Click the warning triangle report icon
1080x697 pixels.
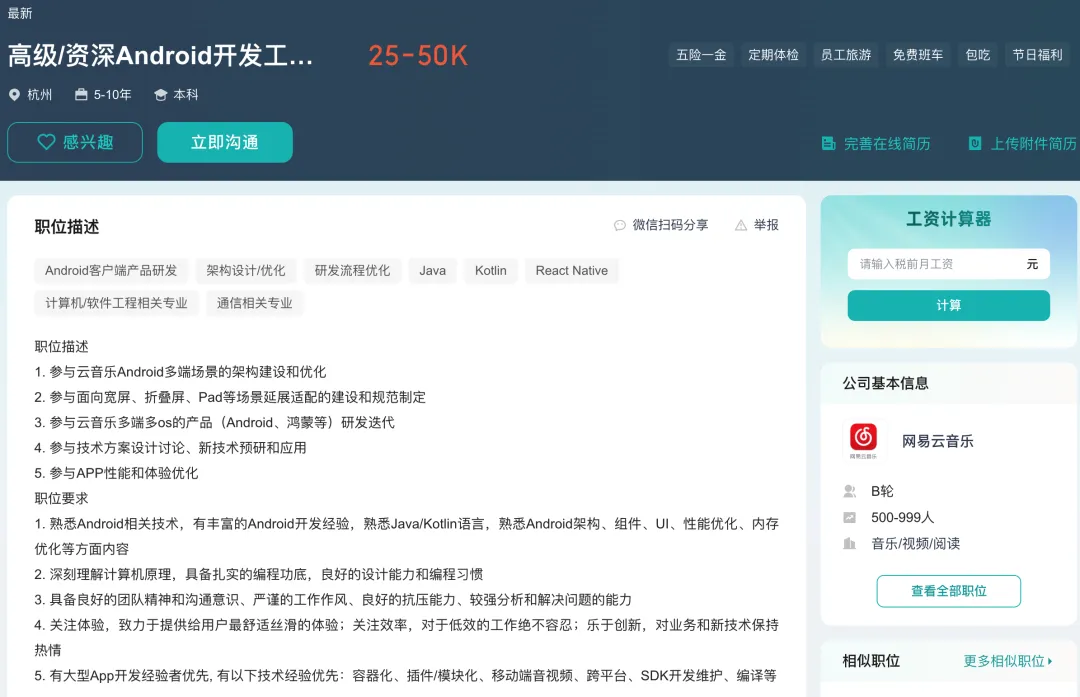click(740, 225)
